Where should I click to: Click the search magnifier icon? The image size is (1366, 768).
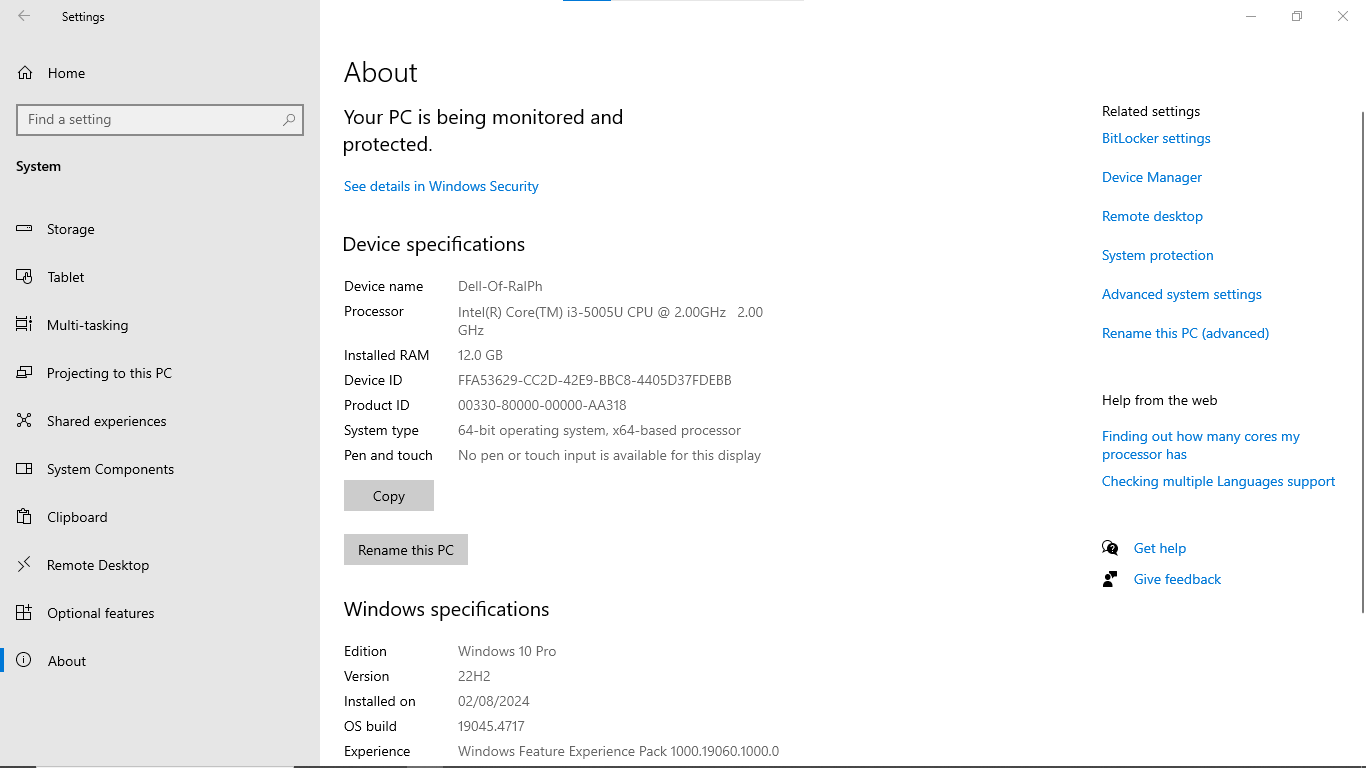click(x=289, y=119)
